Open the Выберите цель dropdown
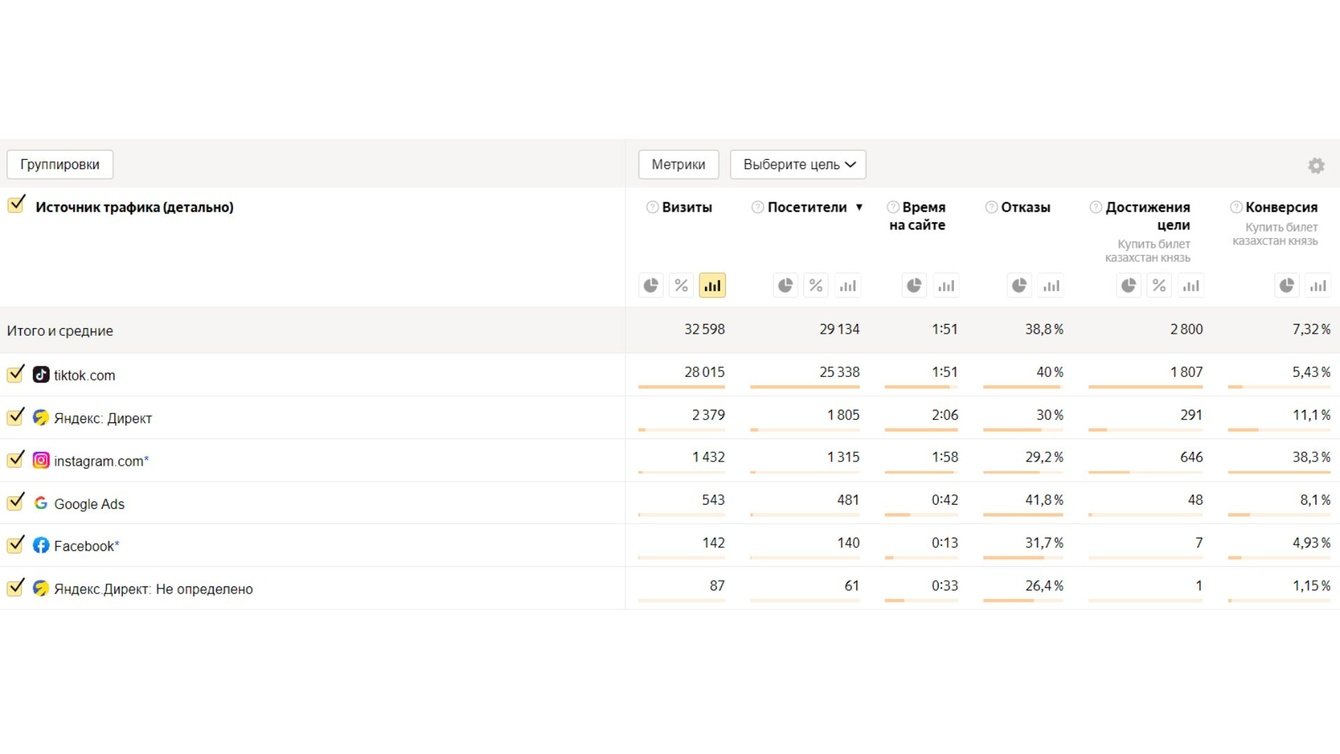Image resolution: width=1340 pixels, height=754 pixels. point(798,165)
